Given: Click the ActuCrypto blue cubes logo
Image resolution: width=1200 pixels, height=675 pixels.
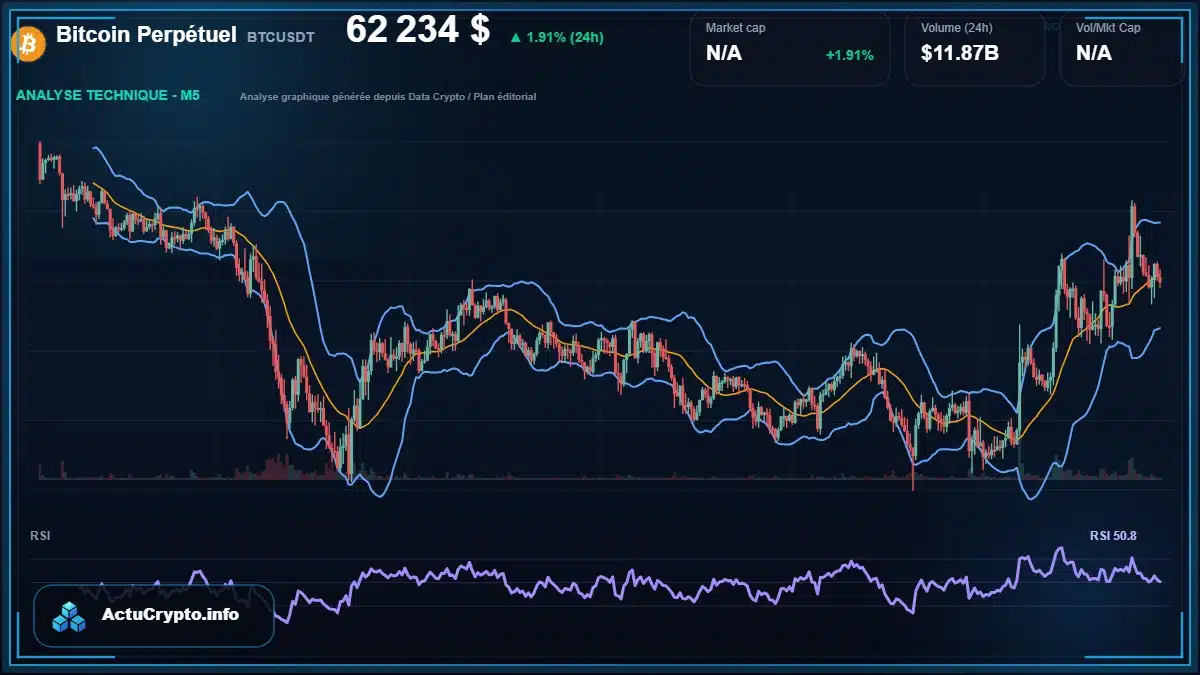Looking at the screenshot, I should coord(70,617).
